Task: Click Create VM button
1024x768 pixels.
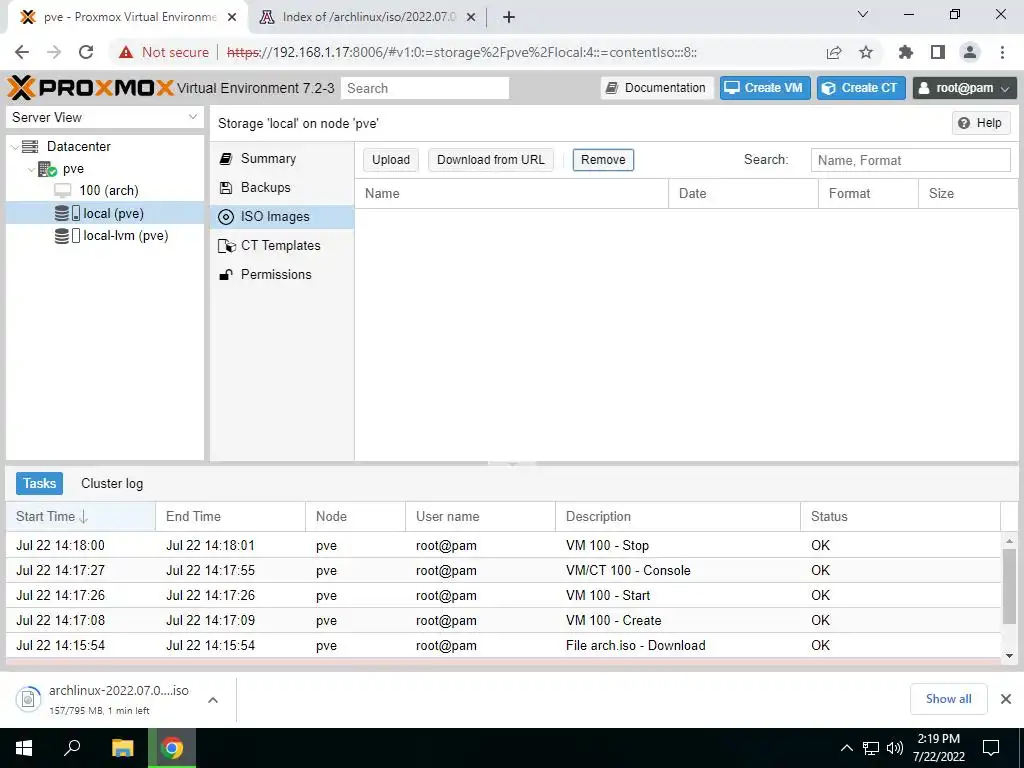Action: (x=765, y=88)
